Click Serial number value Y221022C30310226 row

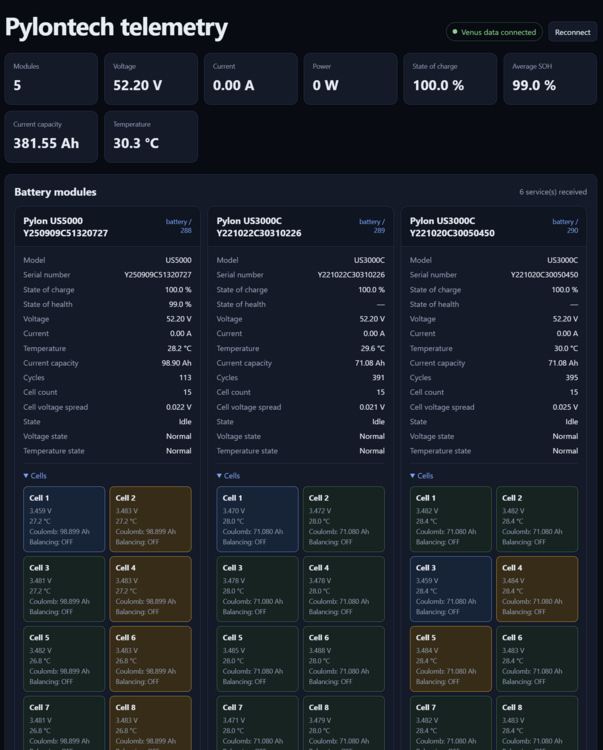351,275
